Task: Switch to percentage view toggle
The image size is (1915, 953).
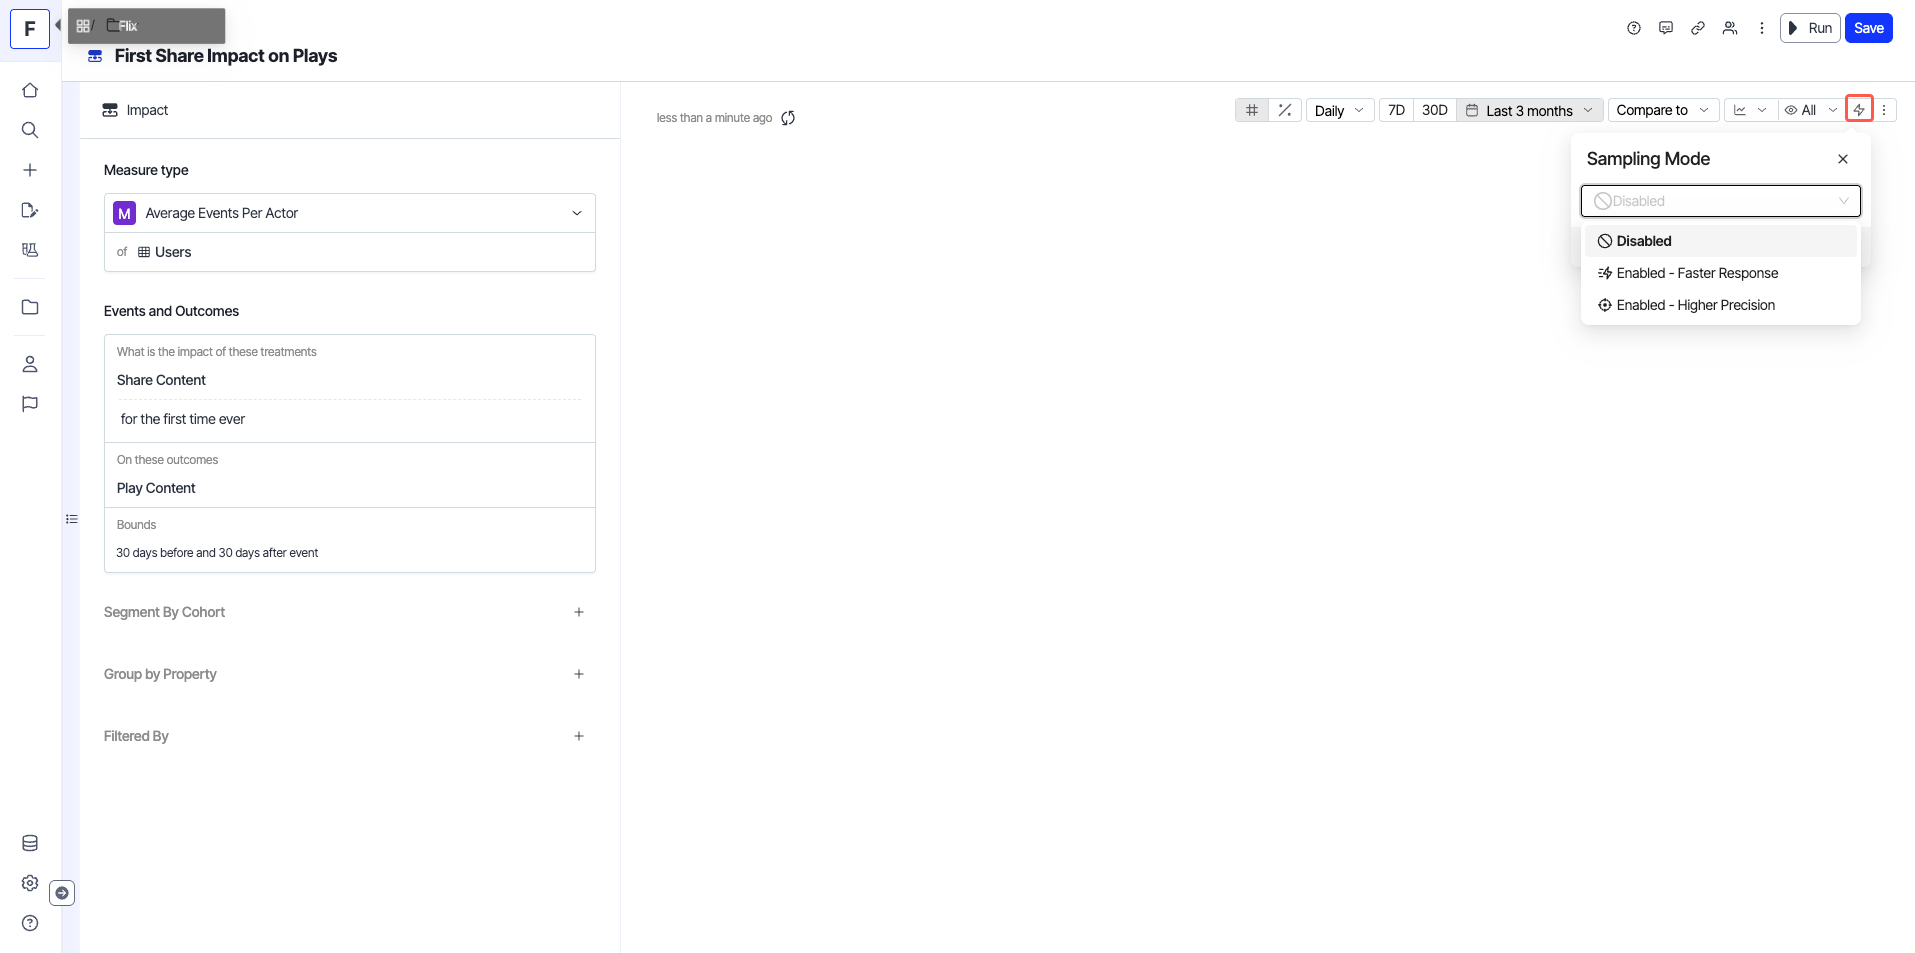Action: point(1285,110)
